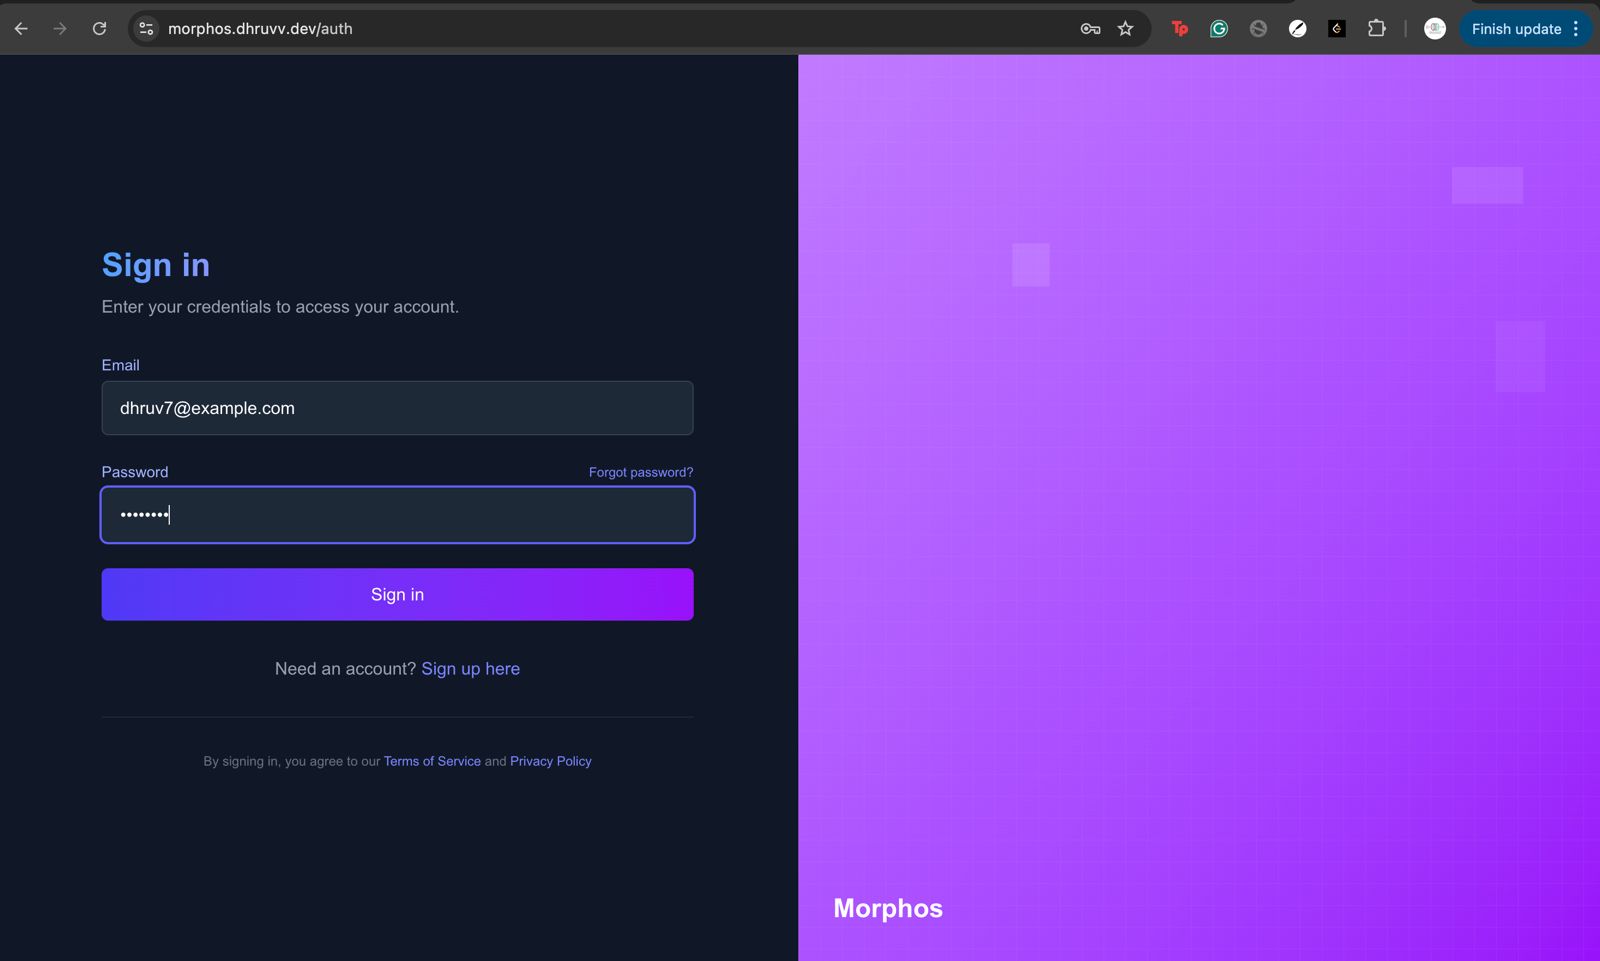Click the "Email" field label
1600x961 pixels.
coord(121,365)
